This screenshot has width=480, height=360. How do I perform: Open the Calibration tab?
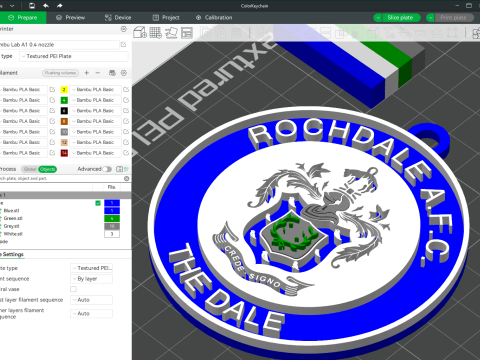point(214,18)
